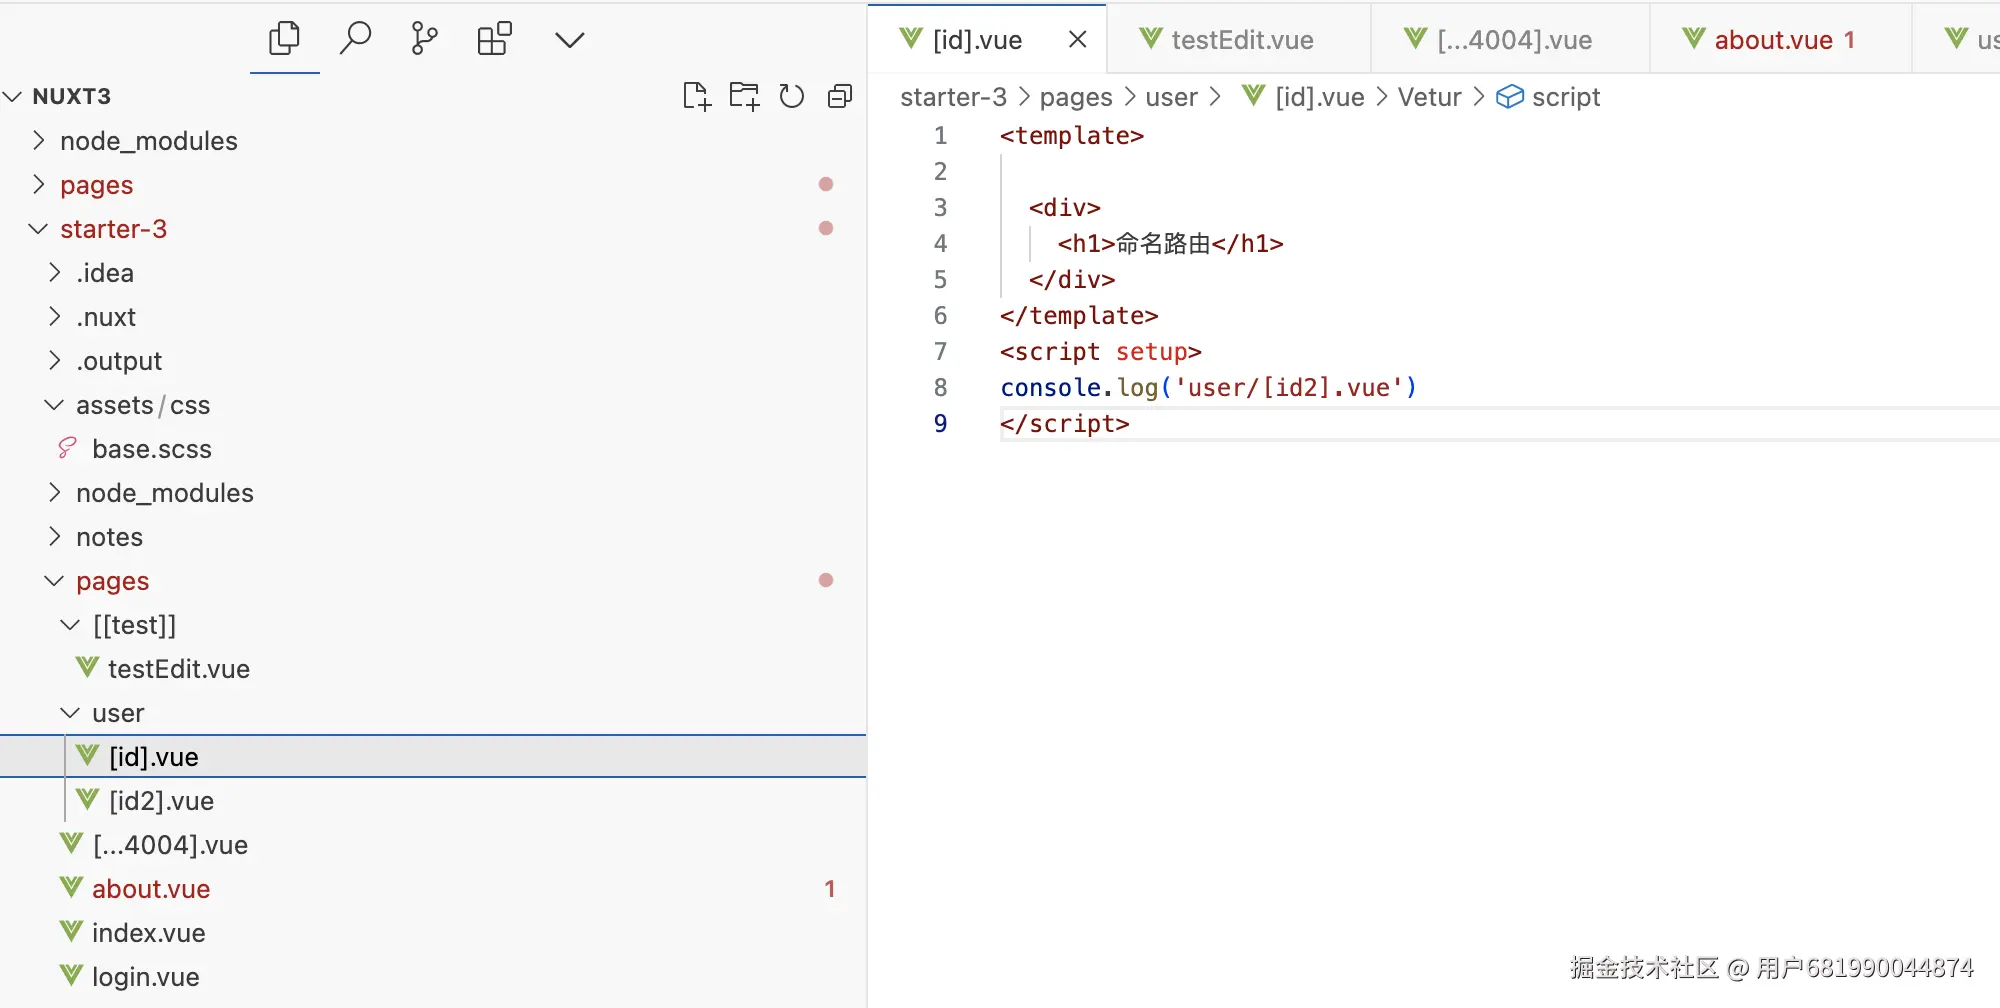The width and height of the screenshot is (2000, 1008).
Task: Click [id].vue in the breadcrumb
Action: [x=1319, y=97]
